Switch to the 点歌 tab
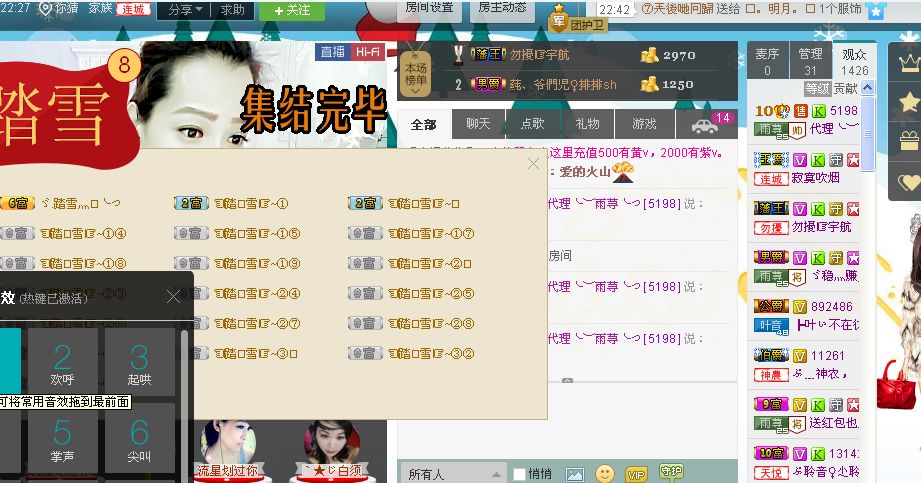 coord(533,124)
